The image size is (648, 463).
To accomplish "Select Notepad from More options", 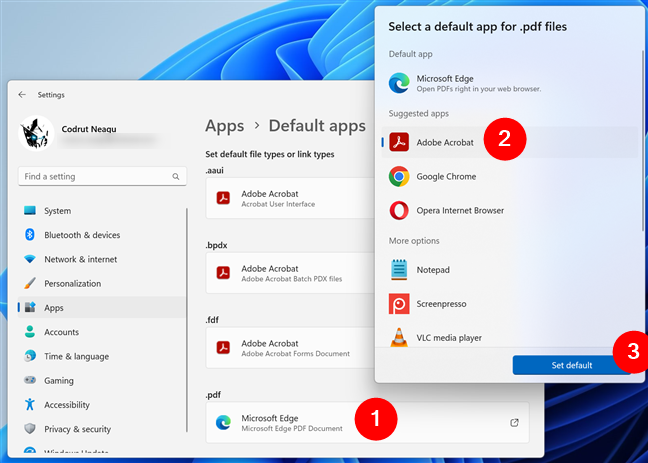I will [510, 270].
